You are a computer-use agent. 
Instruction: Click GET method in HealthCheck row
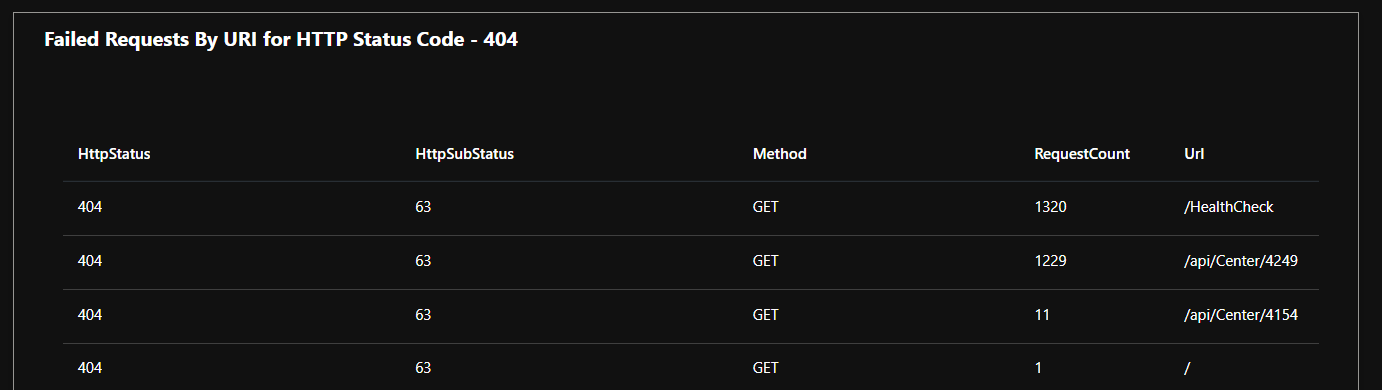(765, 207)
